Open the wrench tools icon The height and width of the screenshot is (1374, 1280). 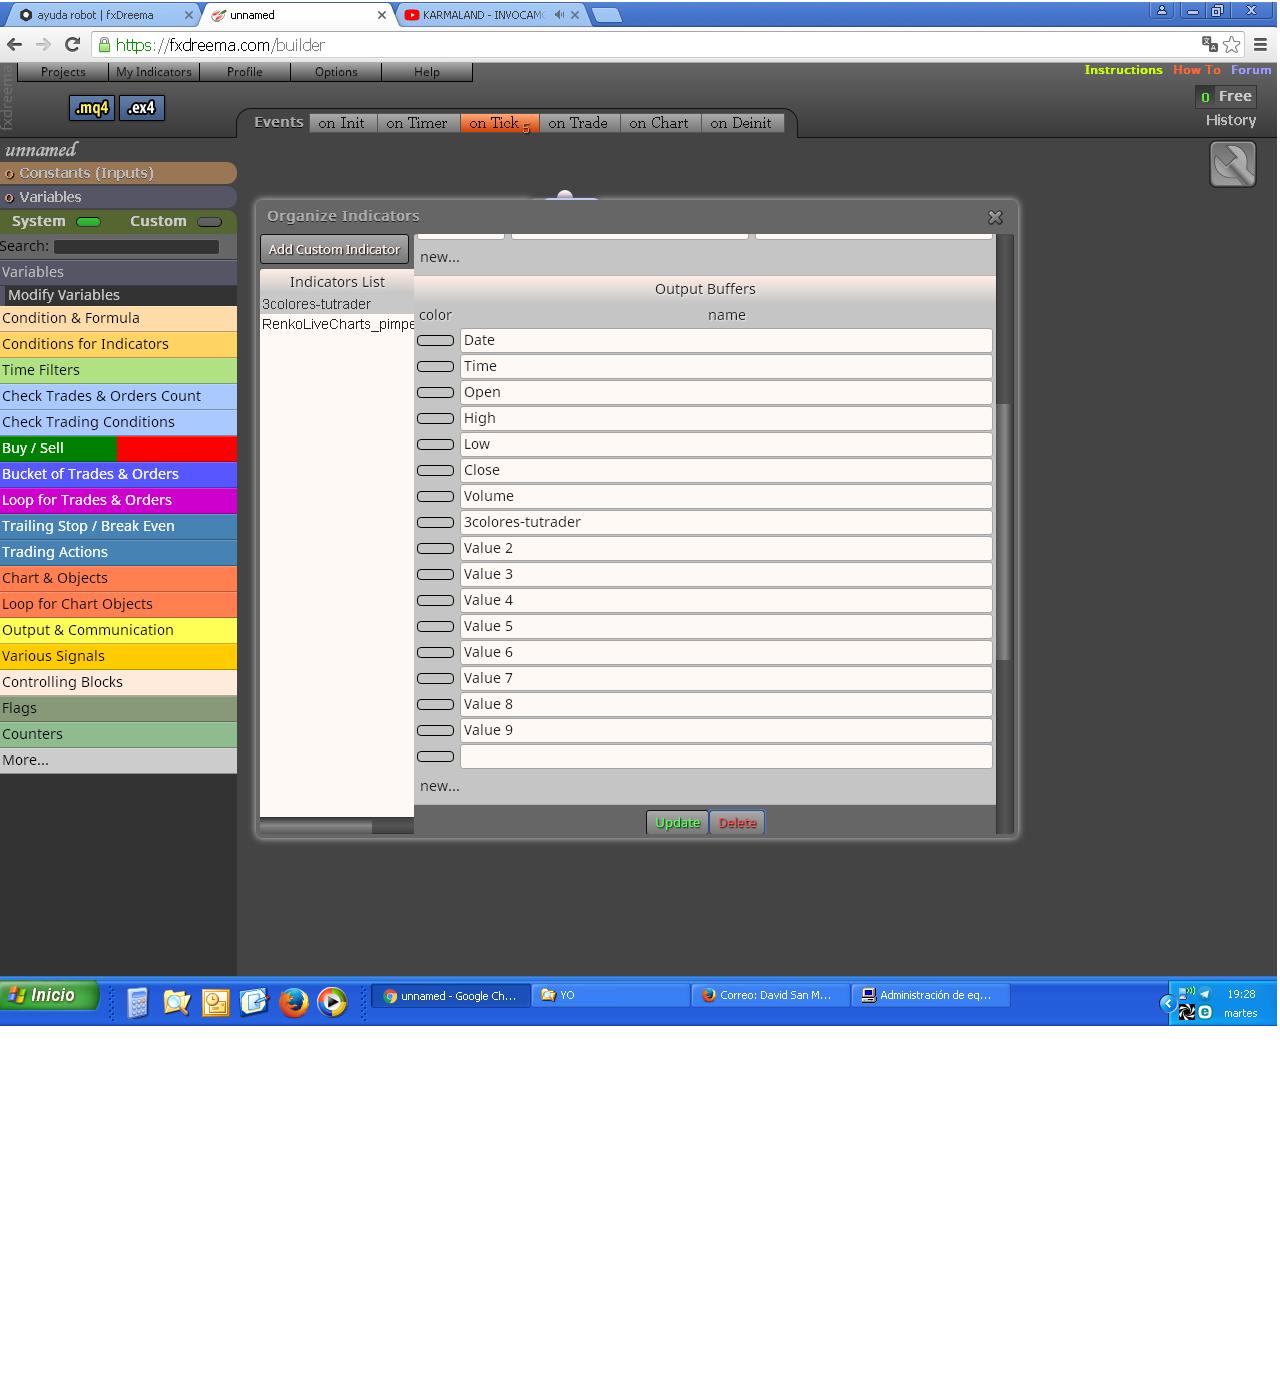point(1232,164)
